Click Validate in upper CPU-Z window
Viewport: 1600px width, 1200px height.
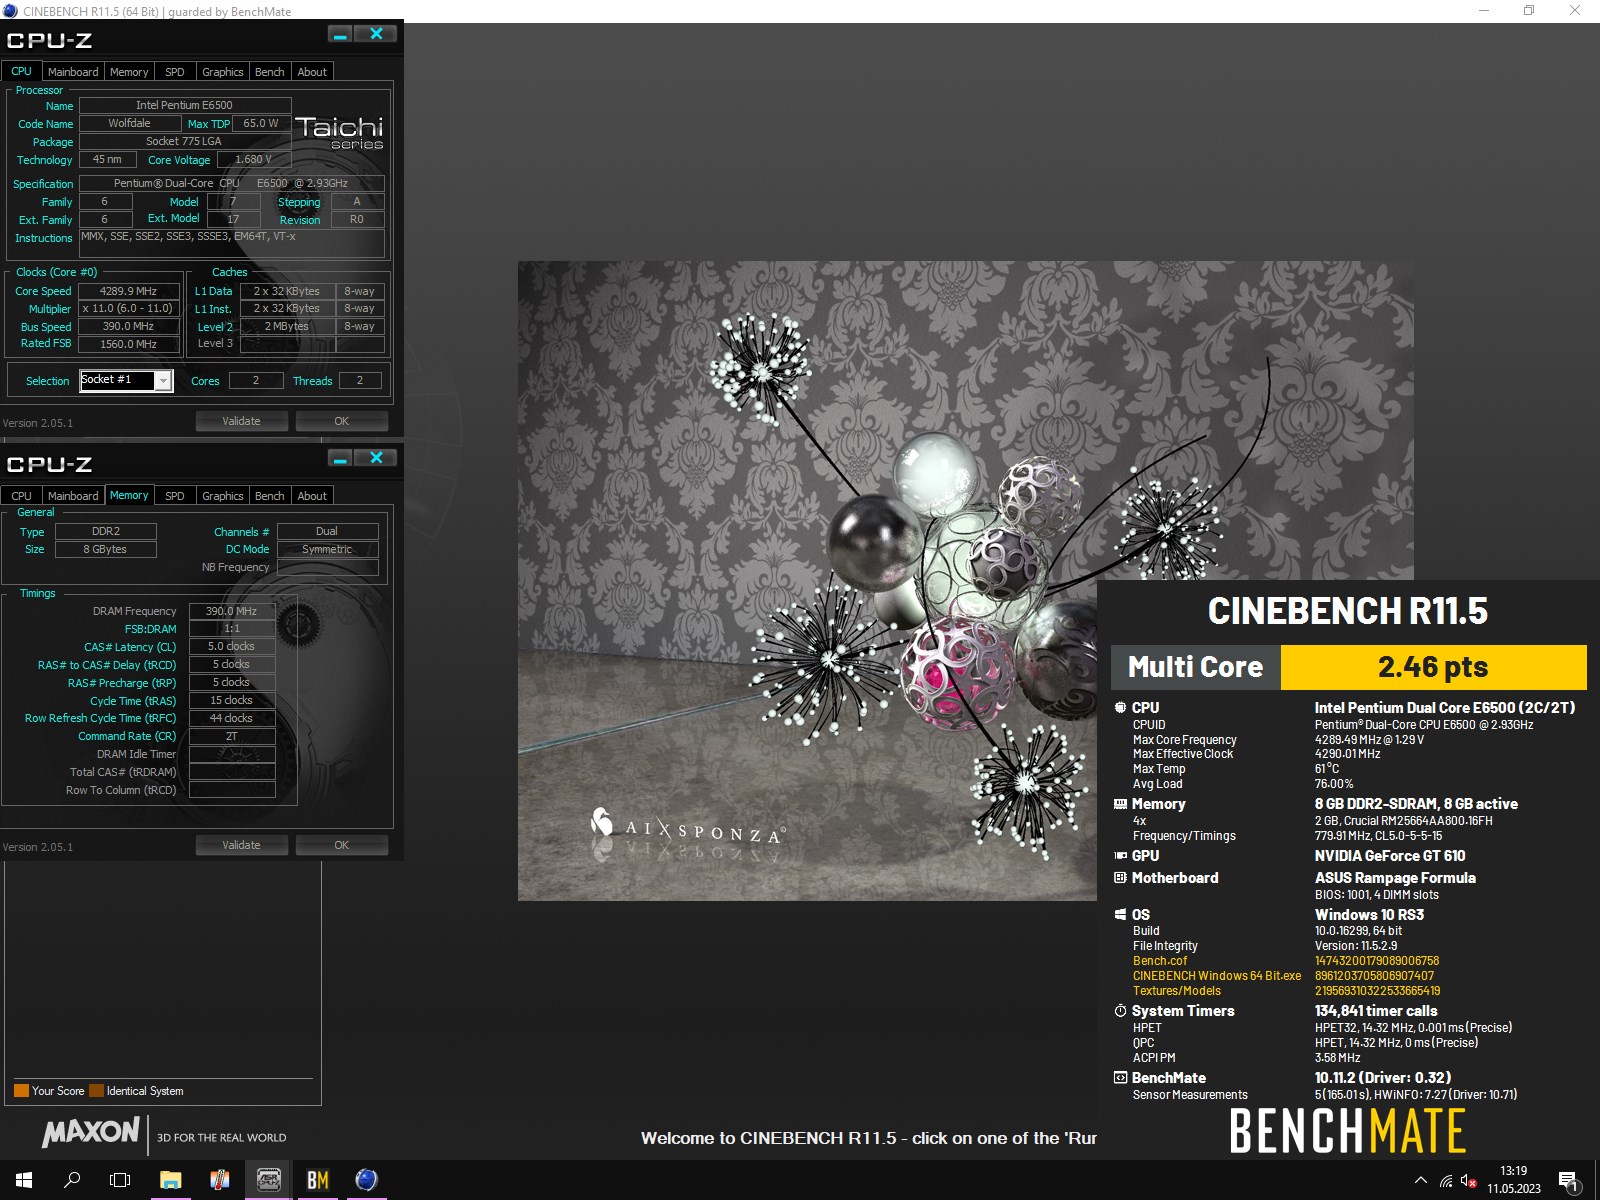point(241,421)
